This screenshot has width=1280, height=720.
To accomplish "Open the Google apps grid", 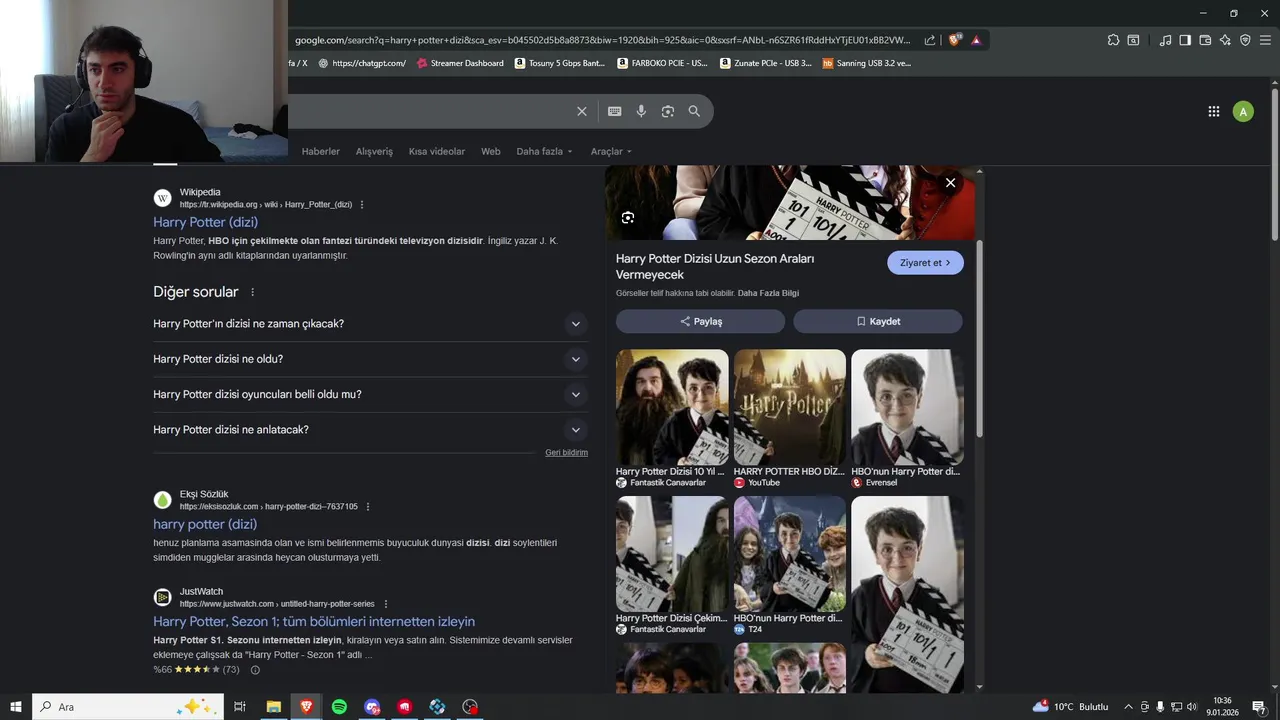I will [1214, 111].
